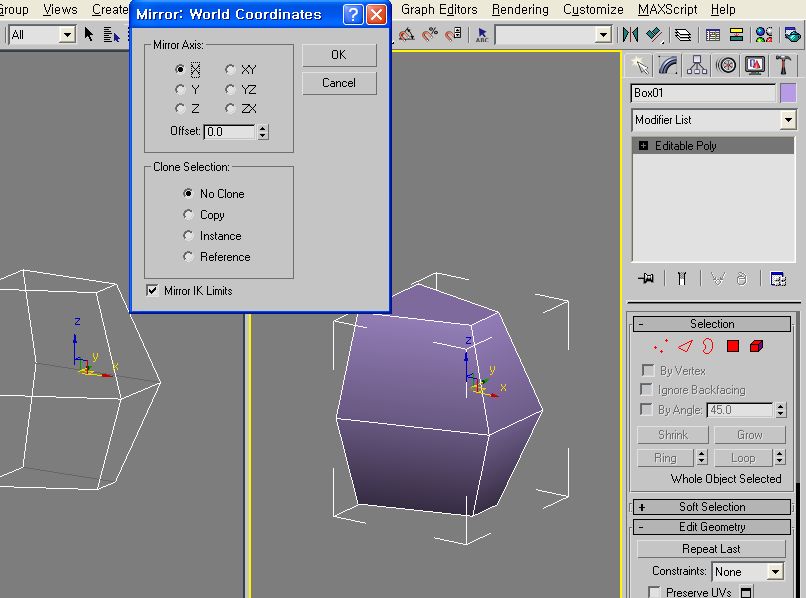The image size is (806, 598).
Task: Select Element sub-object level icon
Action: (756, 347)
